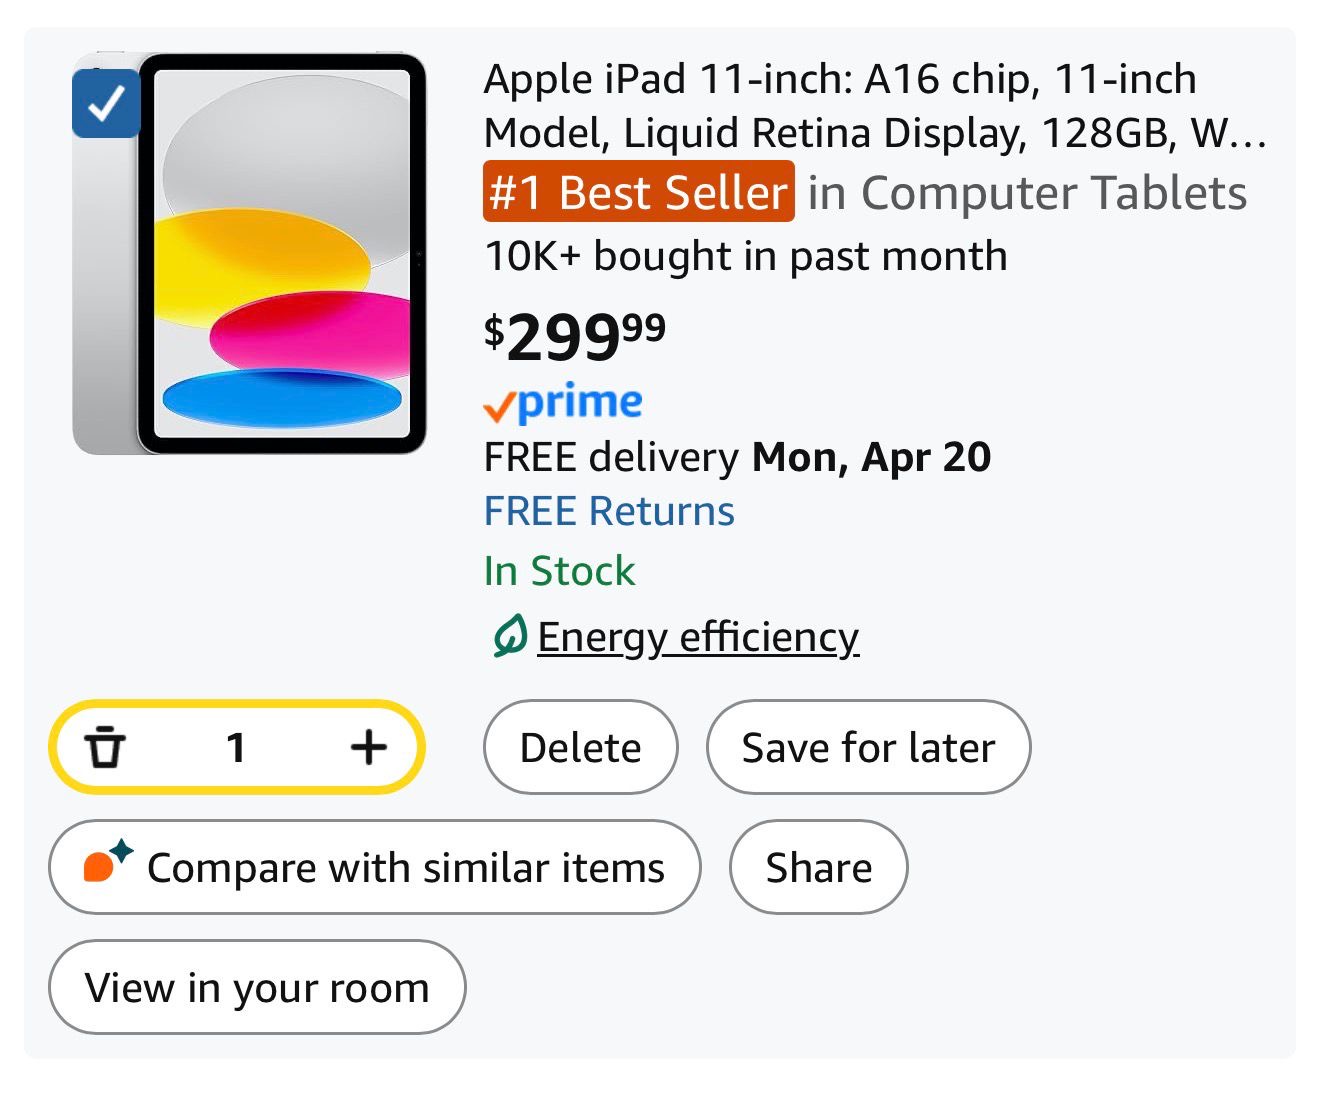
Task: Click the $299.99 price
Action: click(575, 337)
